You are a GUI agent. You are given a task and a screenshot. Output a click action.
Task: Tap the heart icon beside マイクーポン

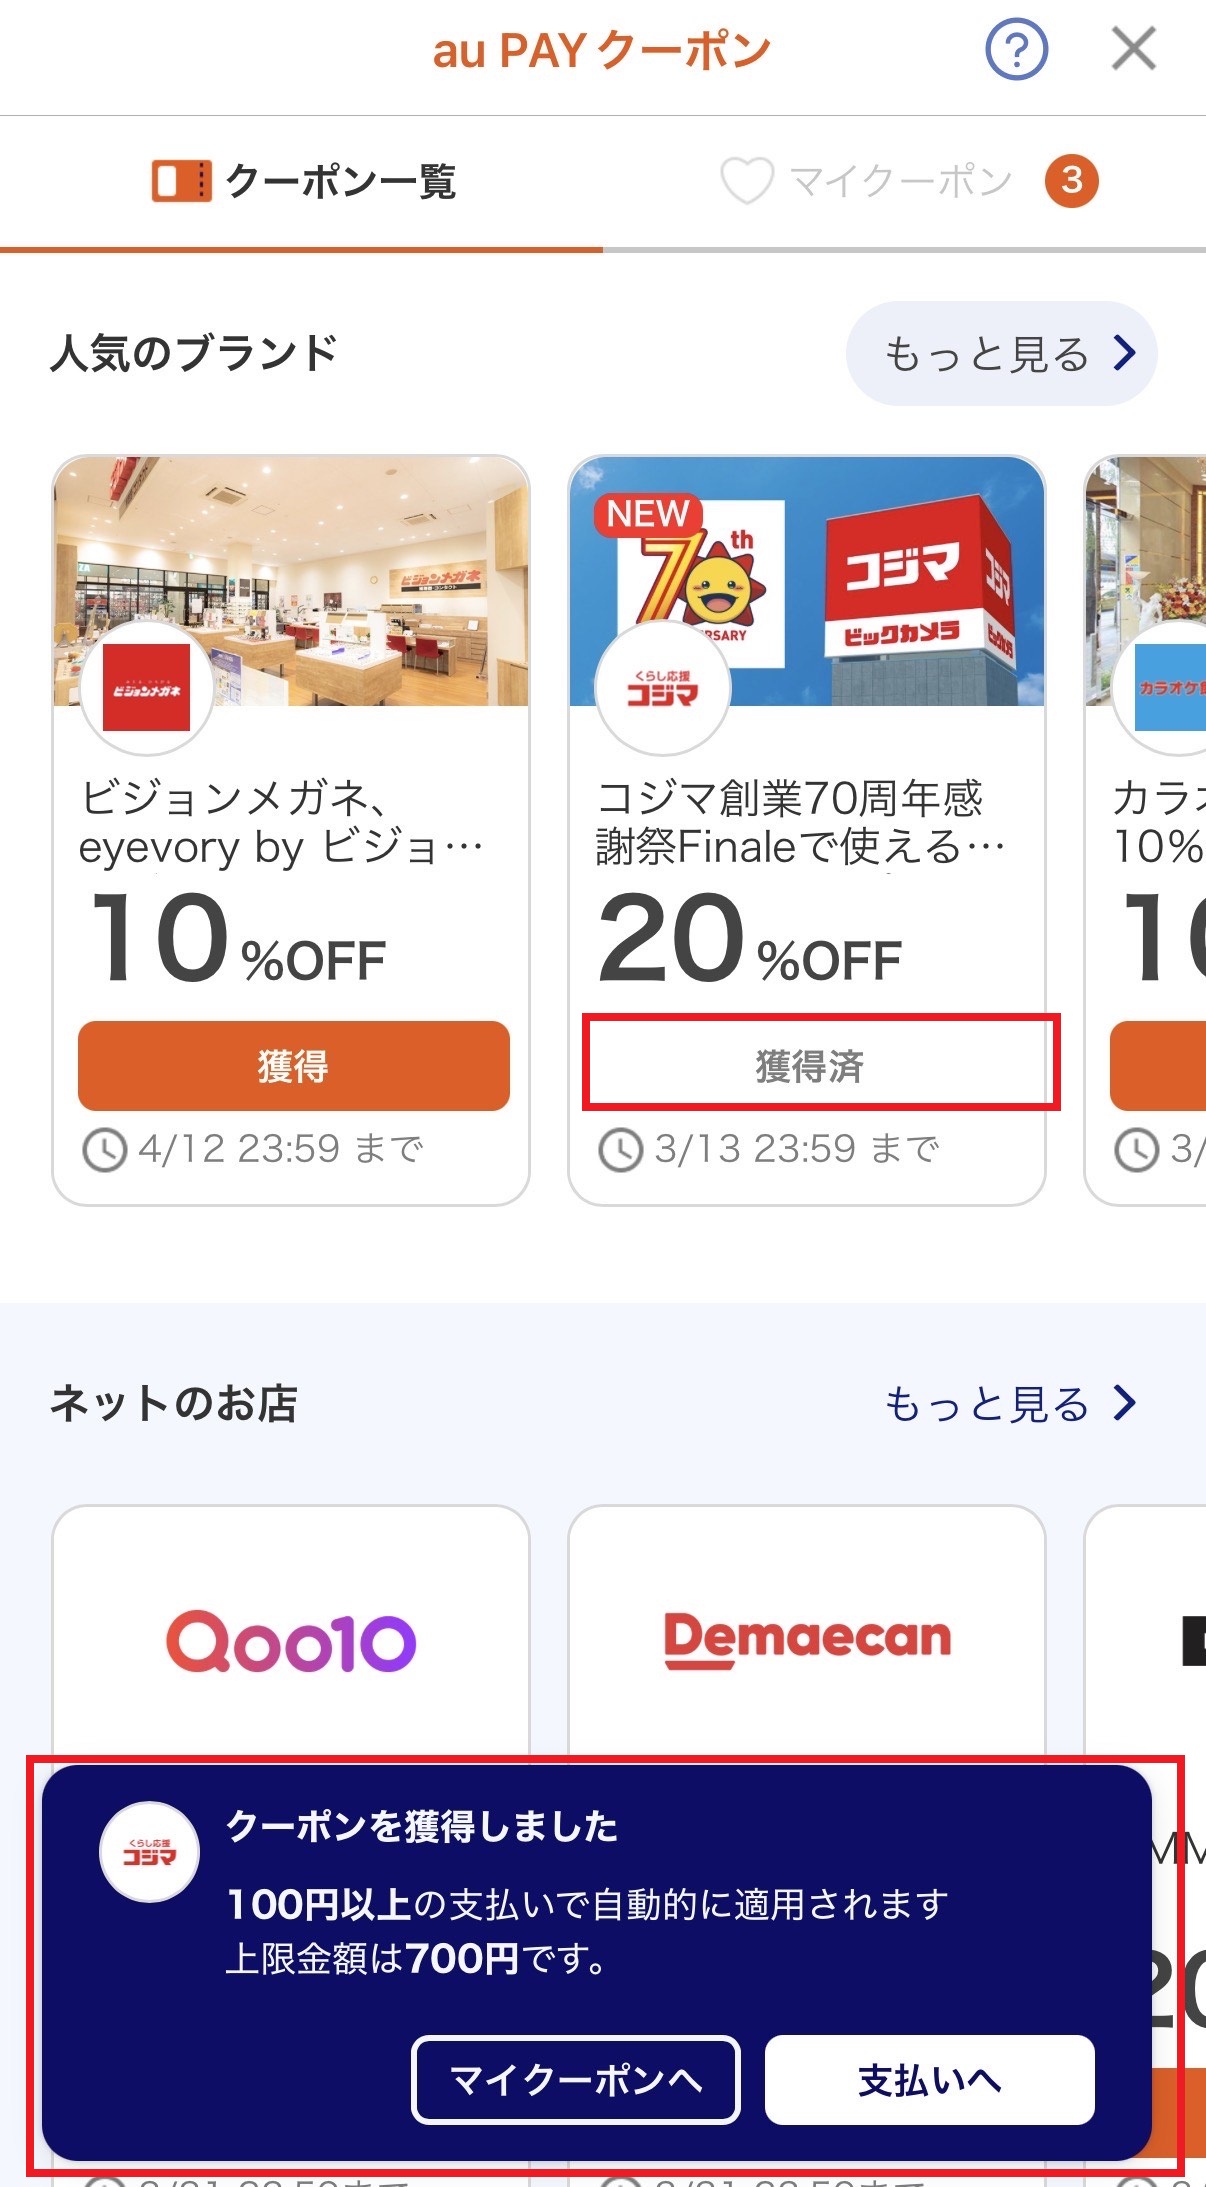coord(746,182)
